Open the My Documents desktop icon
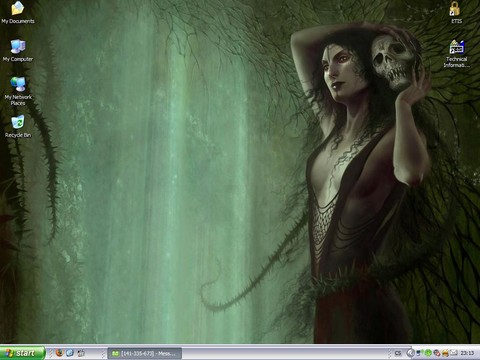The width and height of the screenshot is (480, 360). [18, 13]
